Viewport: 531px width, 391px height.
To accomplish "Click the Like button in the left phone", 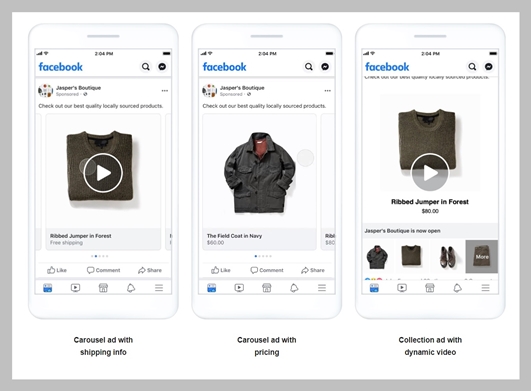I will click(57, 270).
